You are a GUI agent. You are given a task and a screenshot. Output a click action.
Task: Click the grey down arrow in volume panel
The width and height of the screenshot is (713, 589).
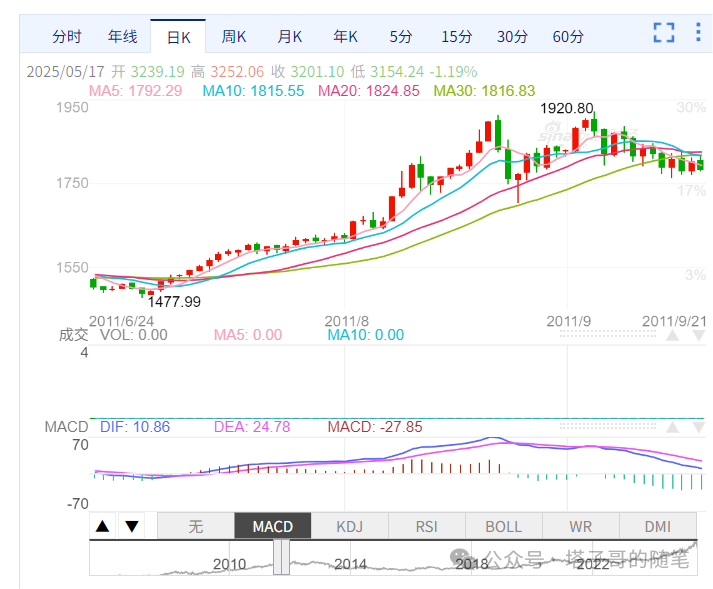point(699,336)
